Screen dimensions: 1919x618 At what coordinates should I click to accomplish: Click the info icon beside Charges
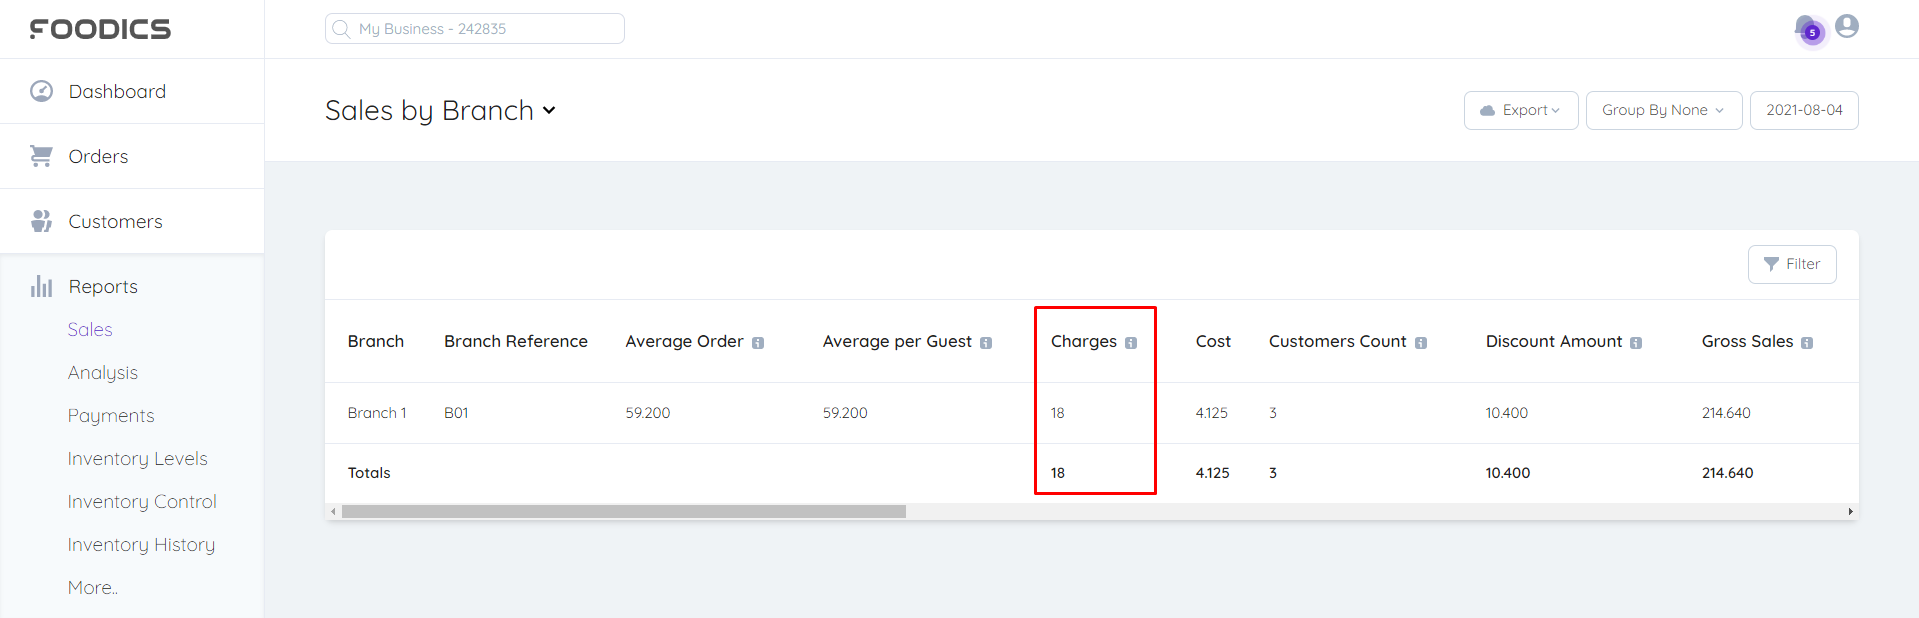click(x=1131, y=343)
